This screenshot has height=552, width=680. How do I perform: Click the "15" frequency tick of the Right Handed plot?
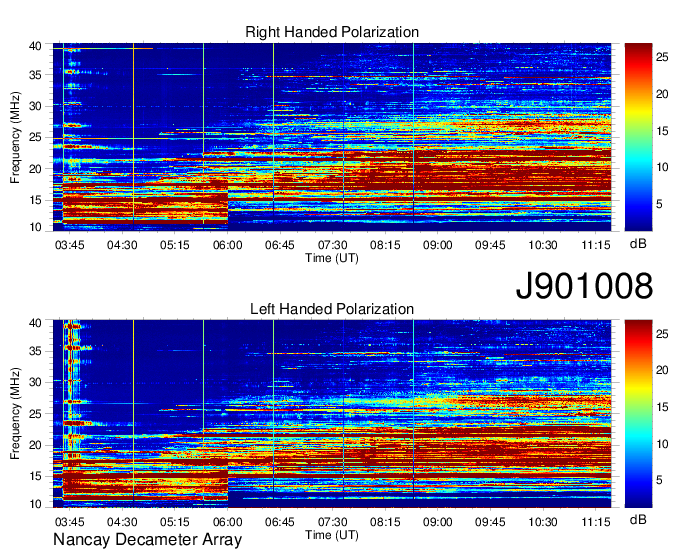coord(35,200)
